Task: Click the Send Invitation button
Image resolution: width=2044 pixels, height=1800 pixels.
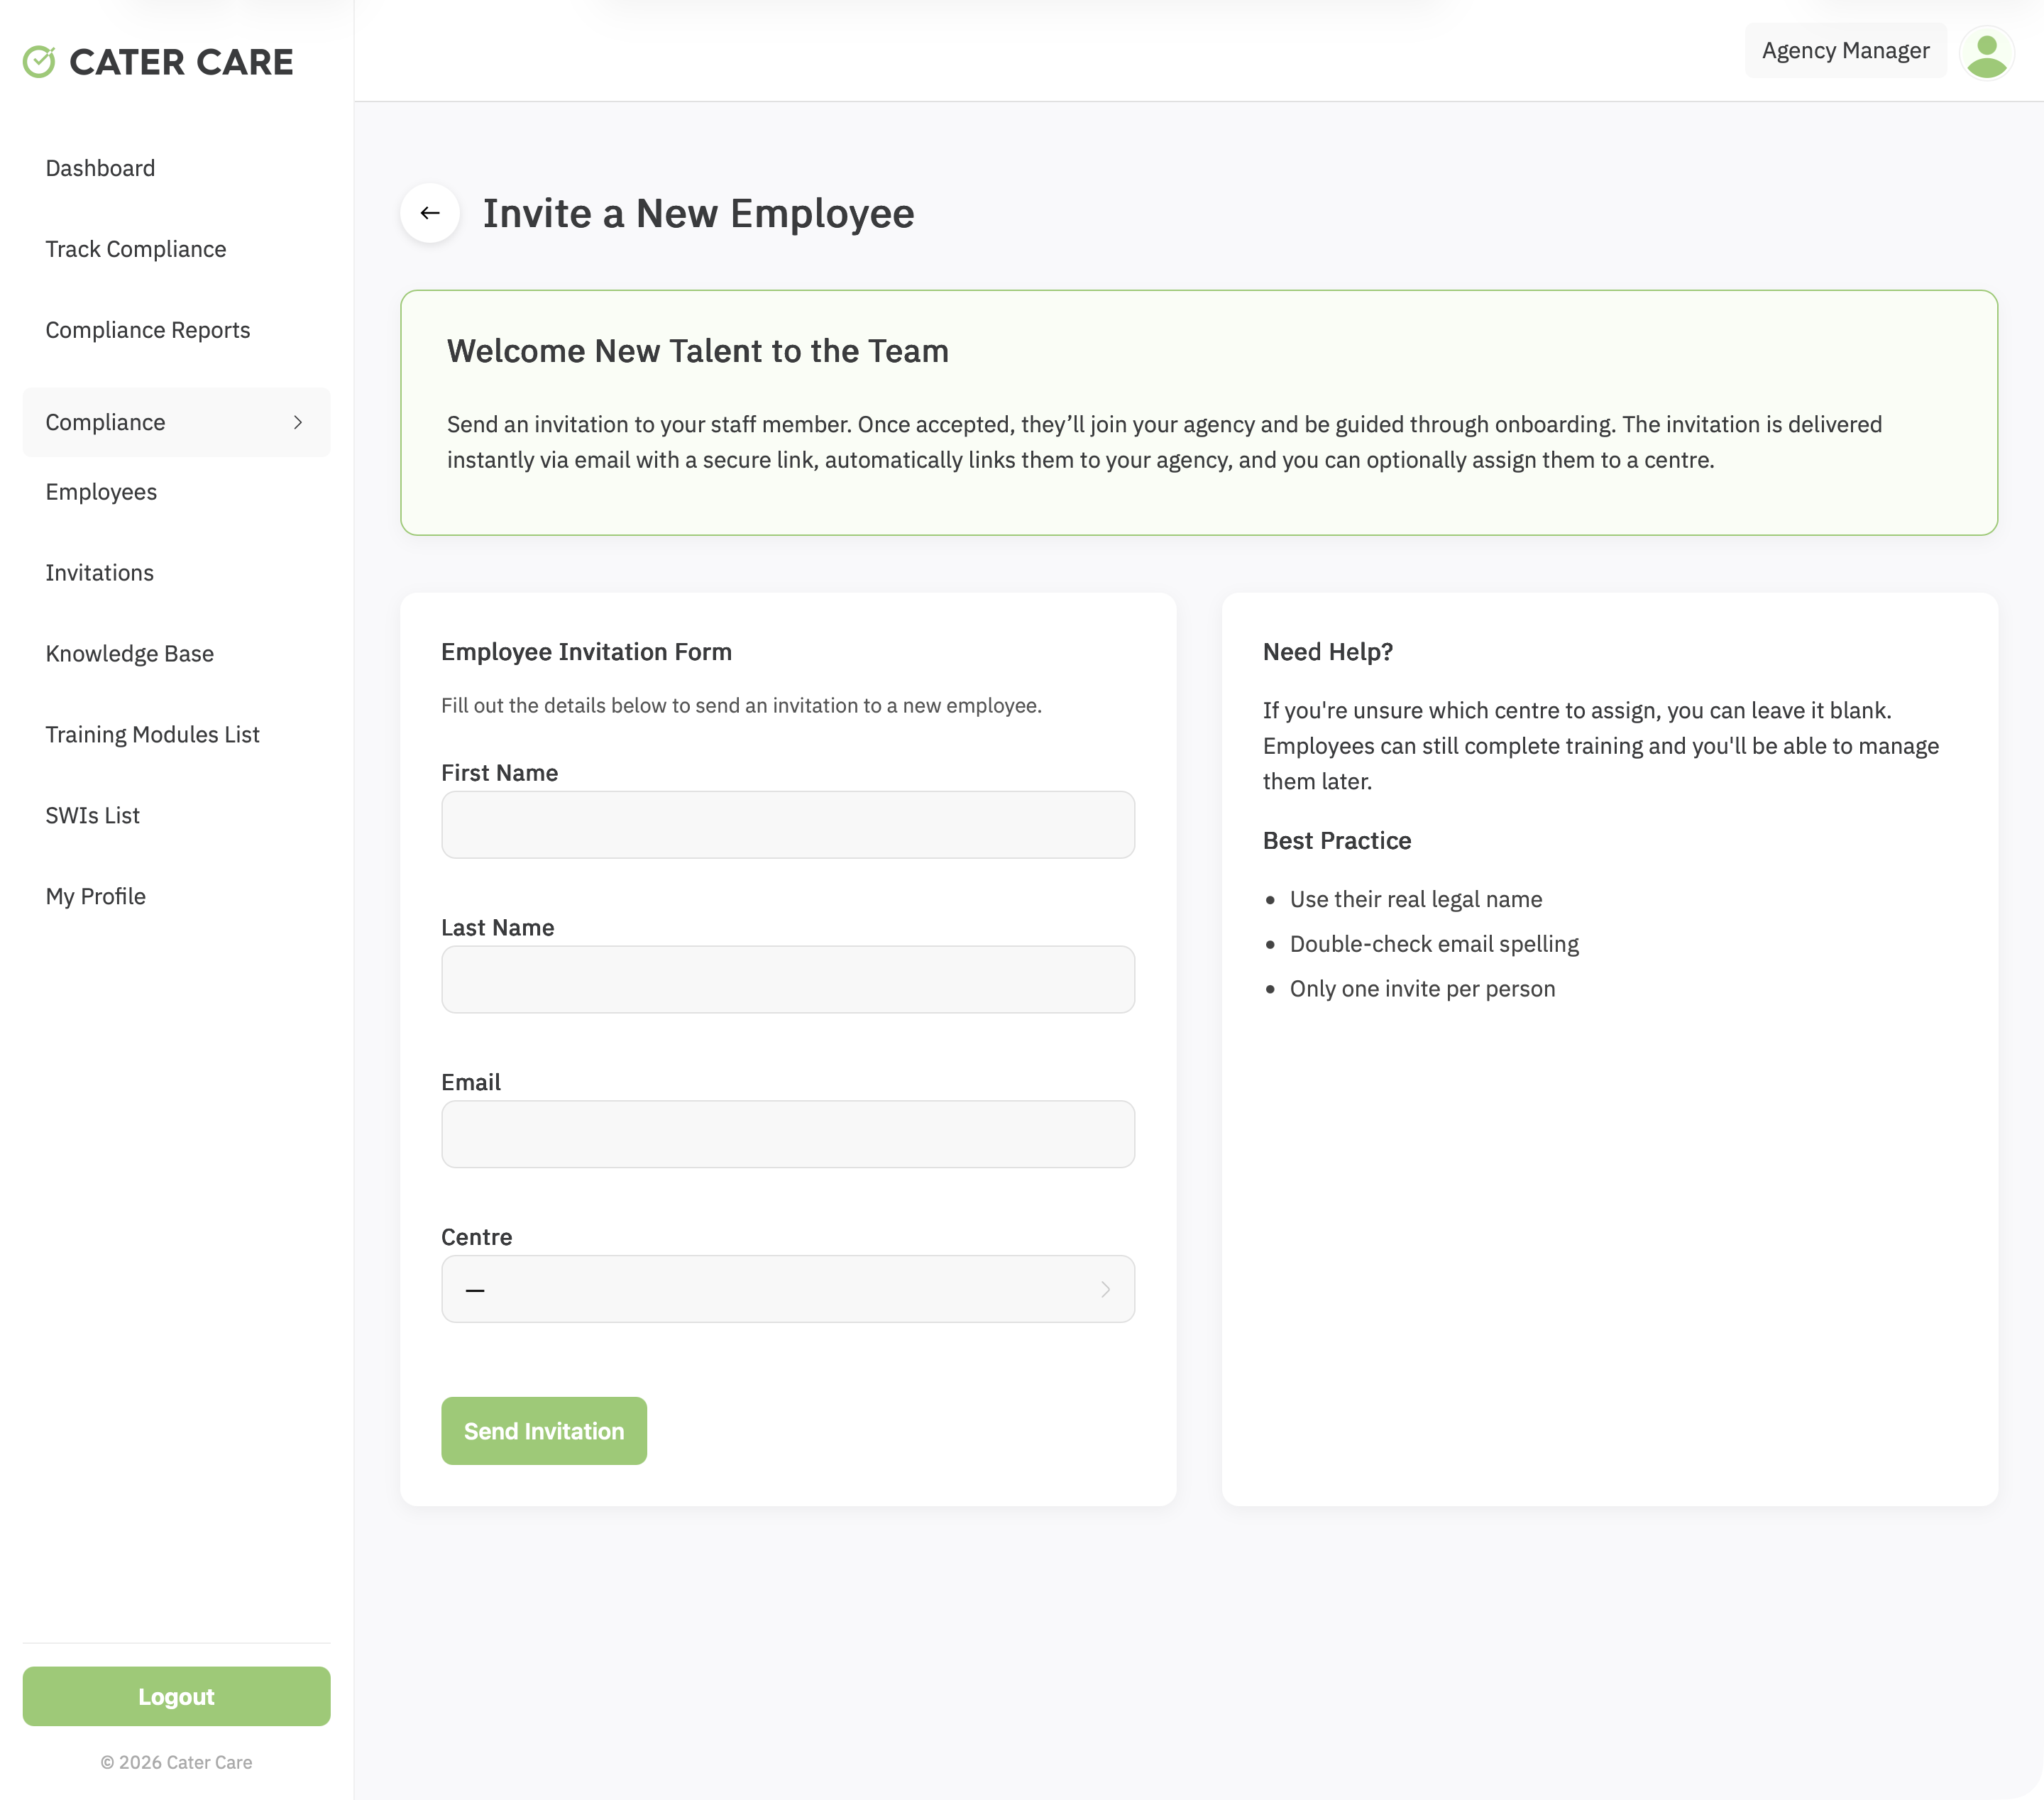Action: pyautogui.click(x=544, y=1431)
